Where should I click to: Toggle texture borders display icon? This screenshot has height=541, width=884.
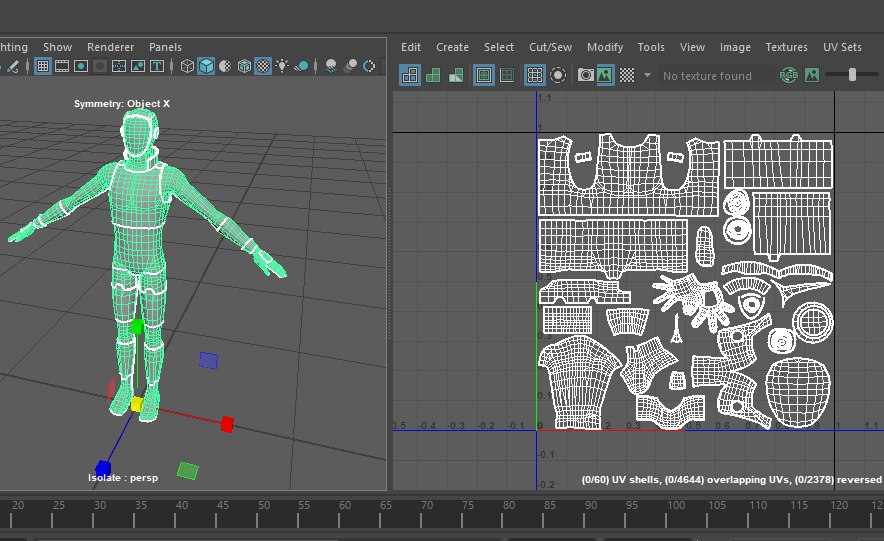click(x=484, y=75)
